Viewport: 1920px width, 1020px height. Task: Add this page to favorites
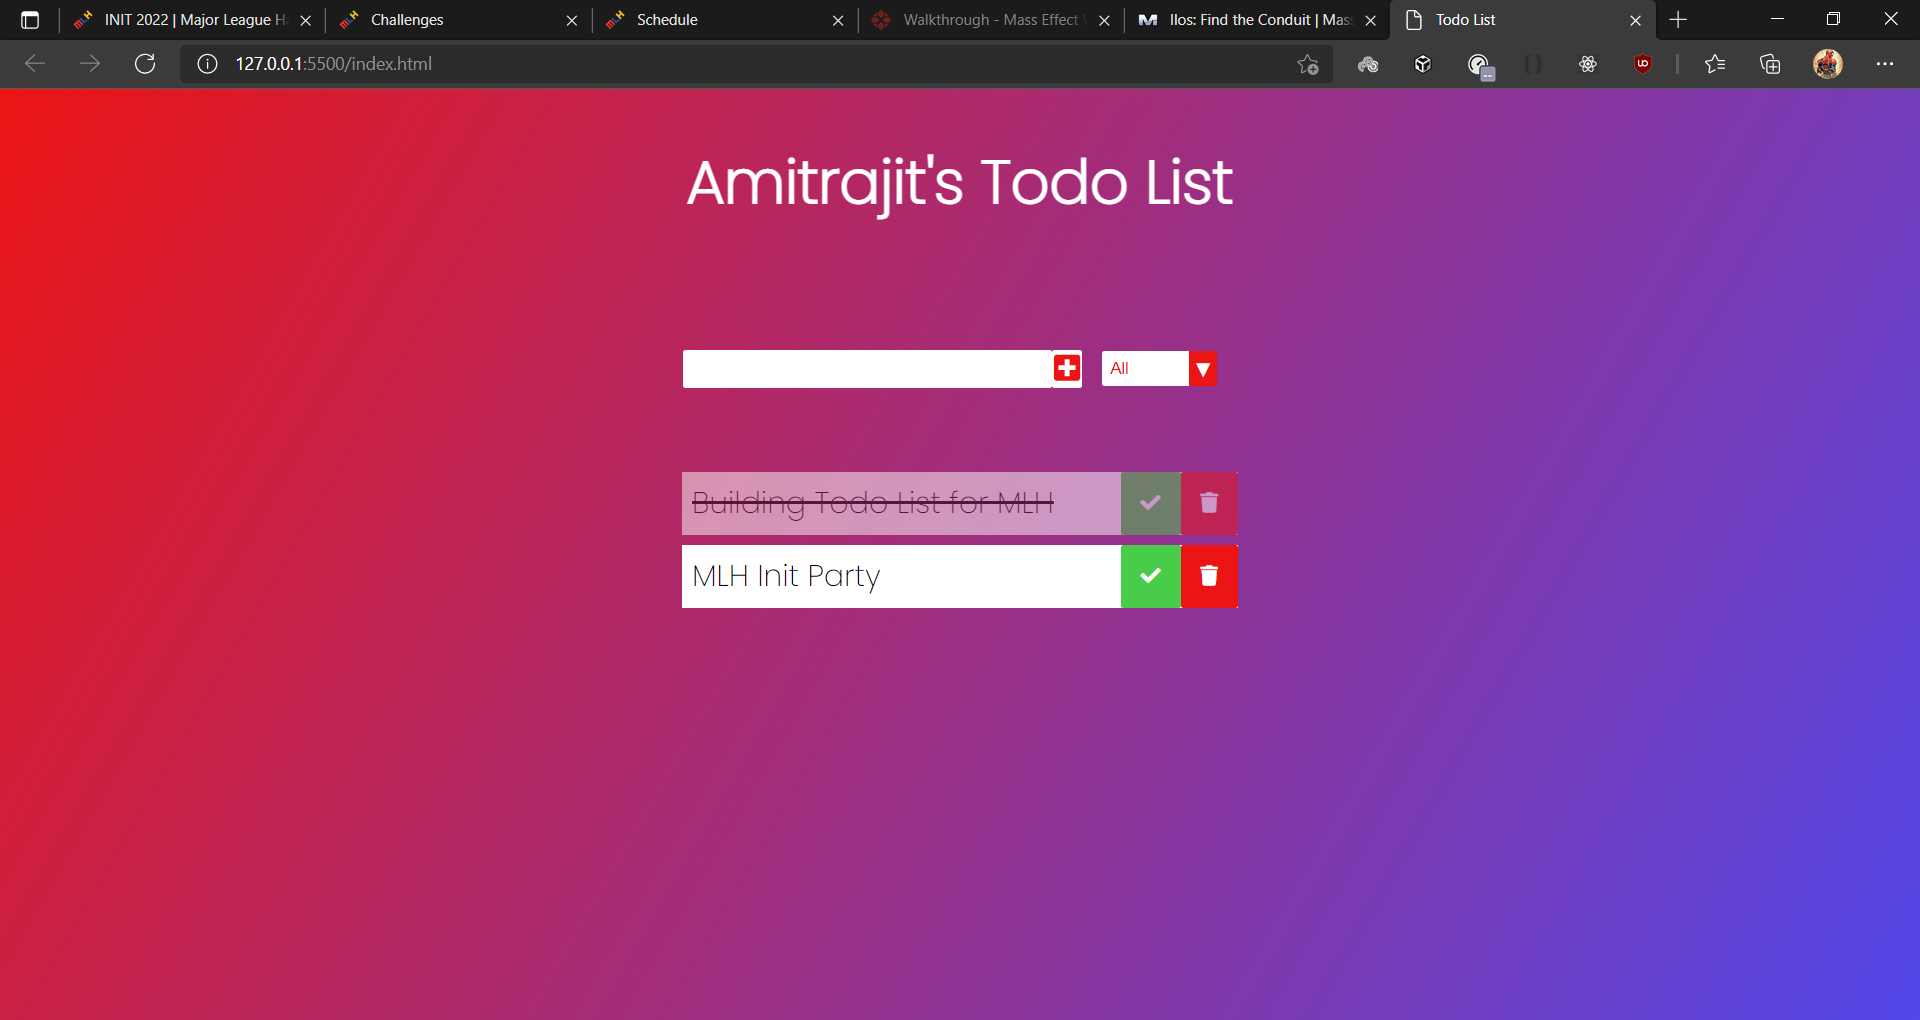1308,64
